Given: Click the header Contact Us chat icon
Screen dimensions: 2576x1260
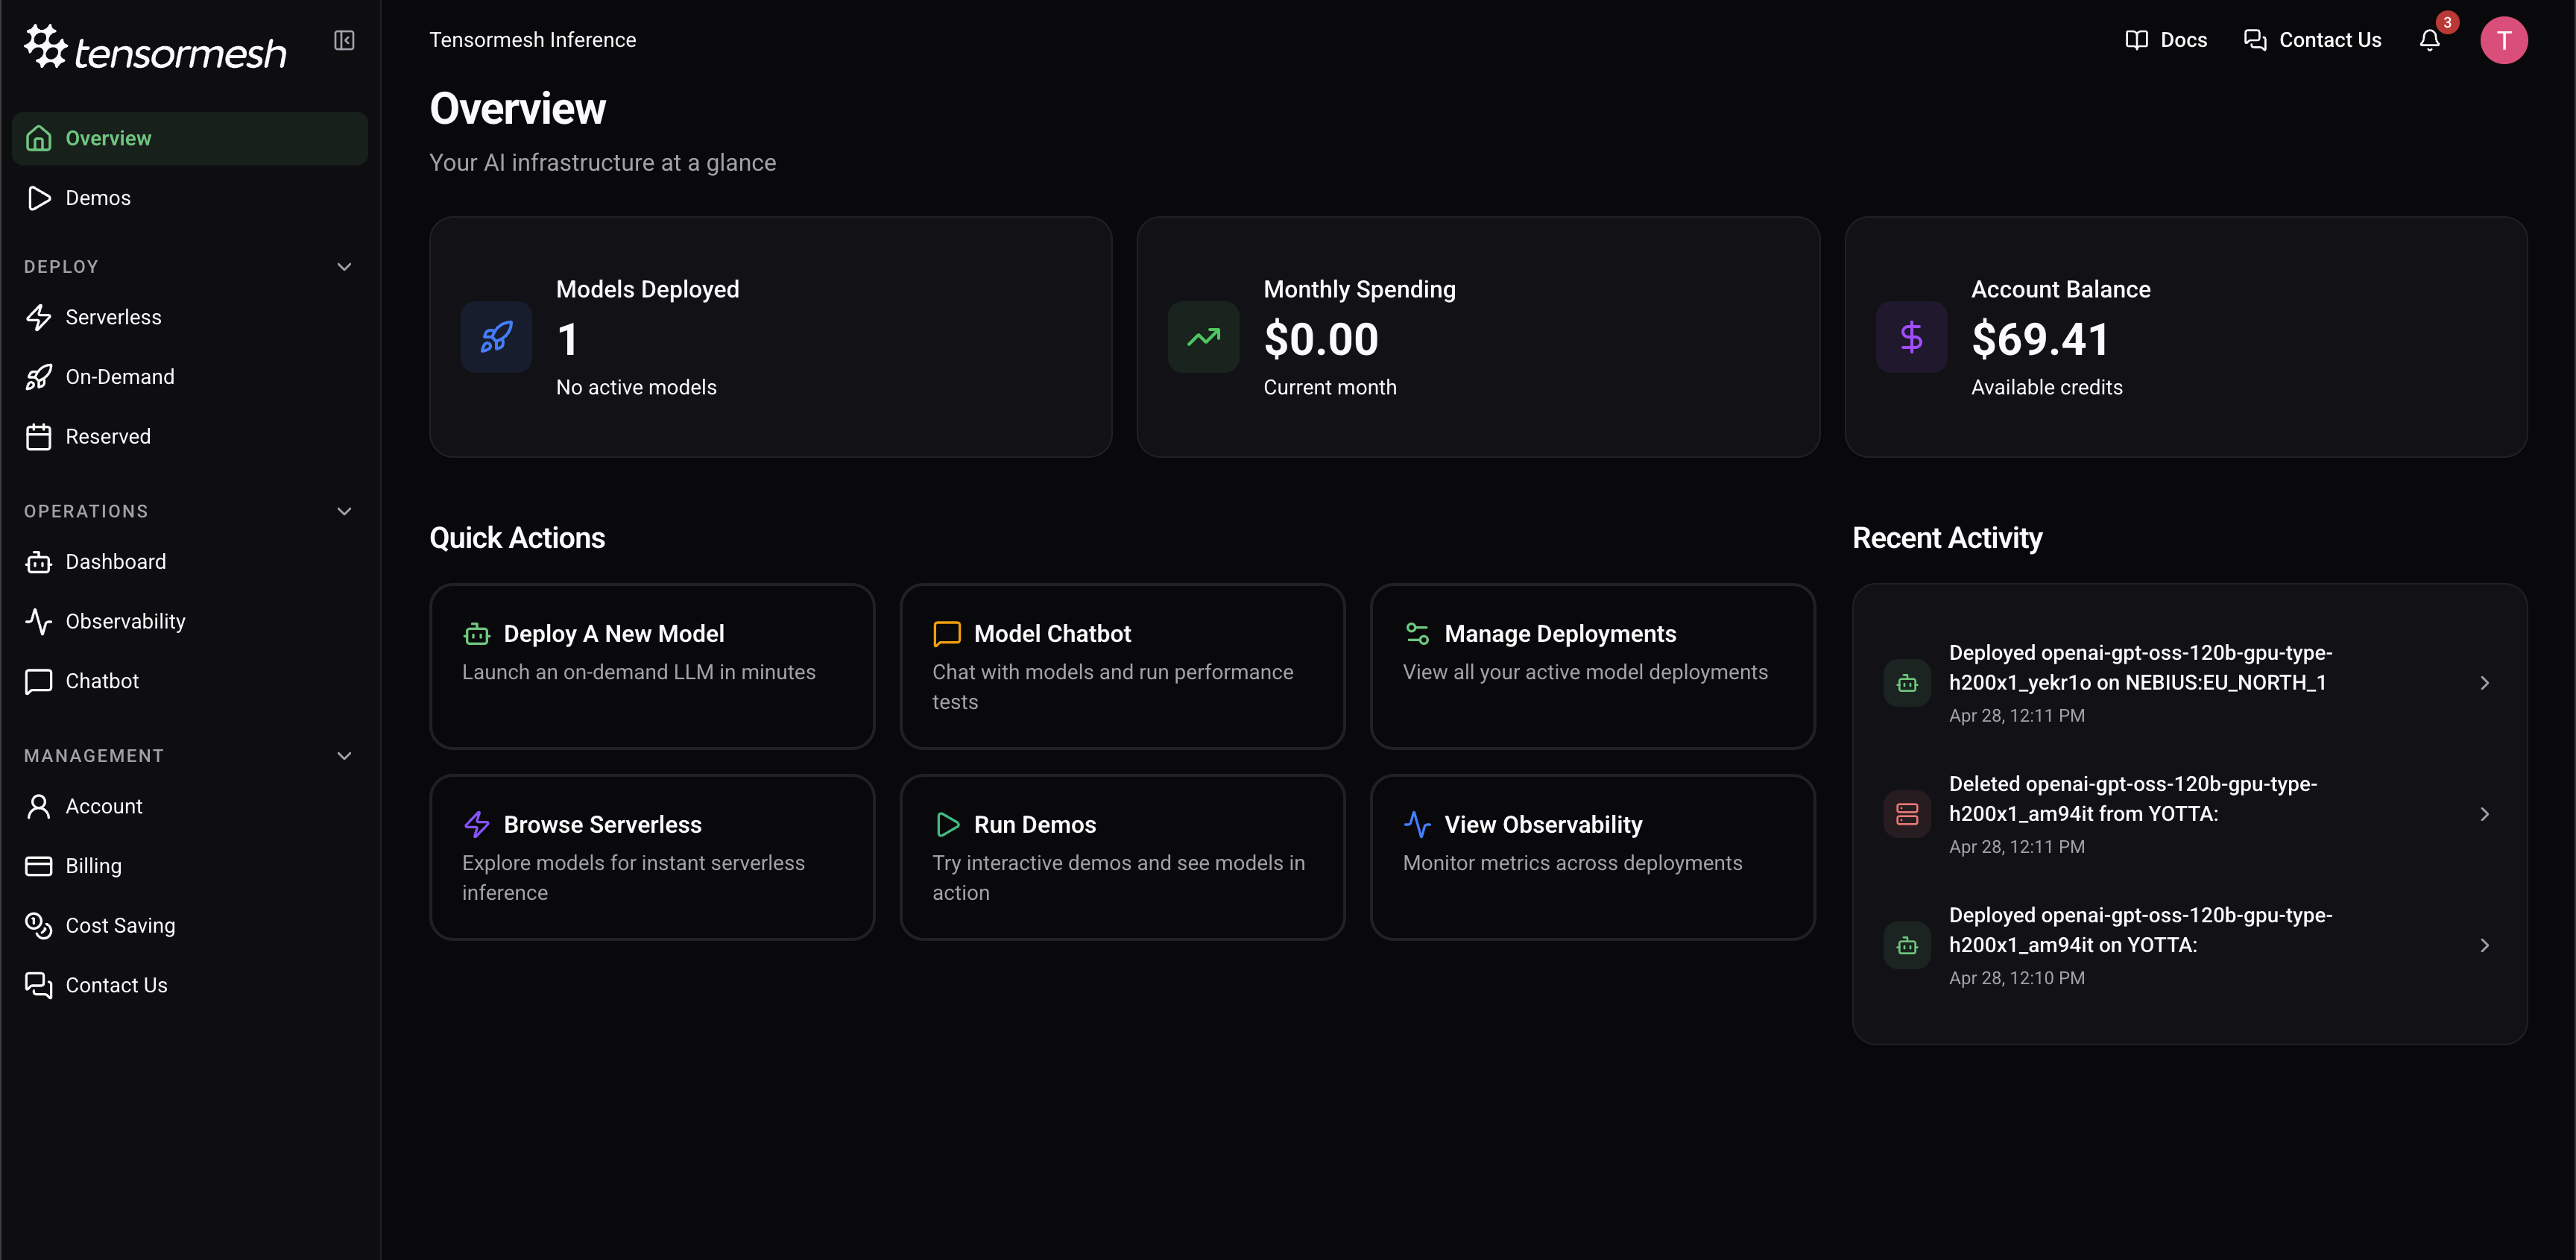Looking at the screenshot, I should pyautogui.click(x=2255, y=40).
